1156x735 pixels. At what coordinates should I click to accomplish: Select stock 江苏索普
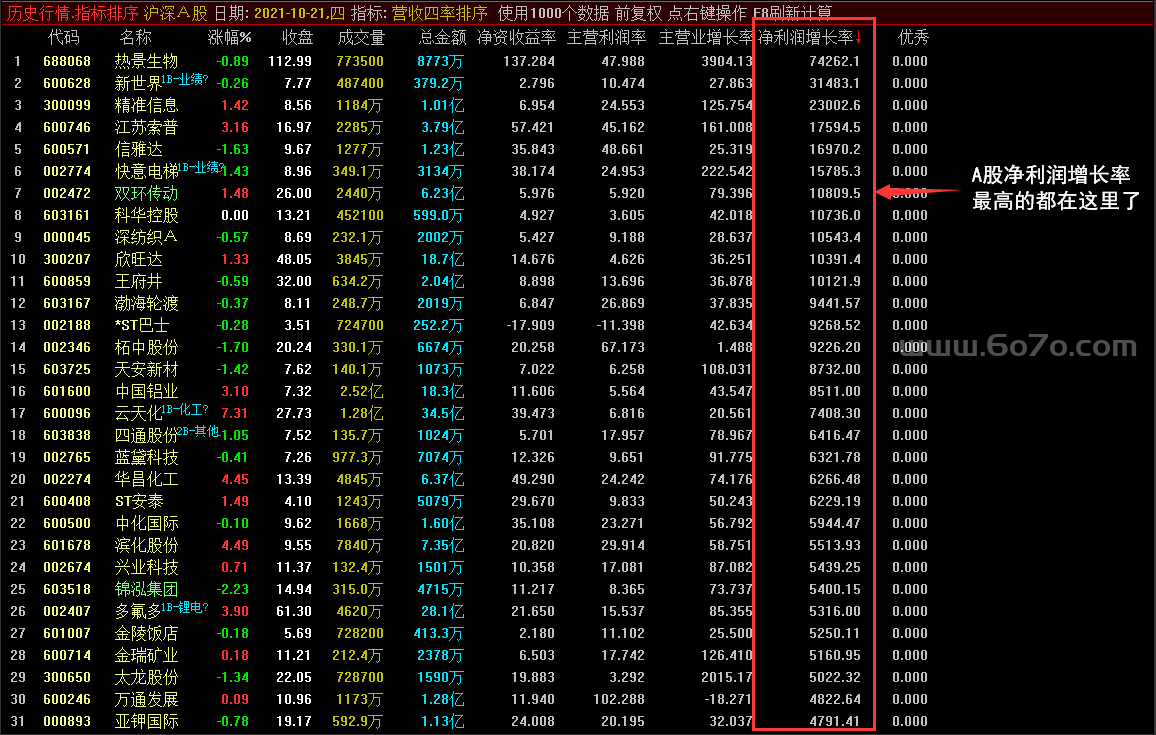point(146,128)
